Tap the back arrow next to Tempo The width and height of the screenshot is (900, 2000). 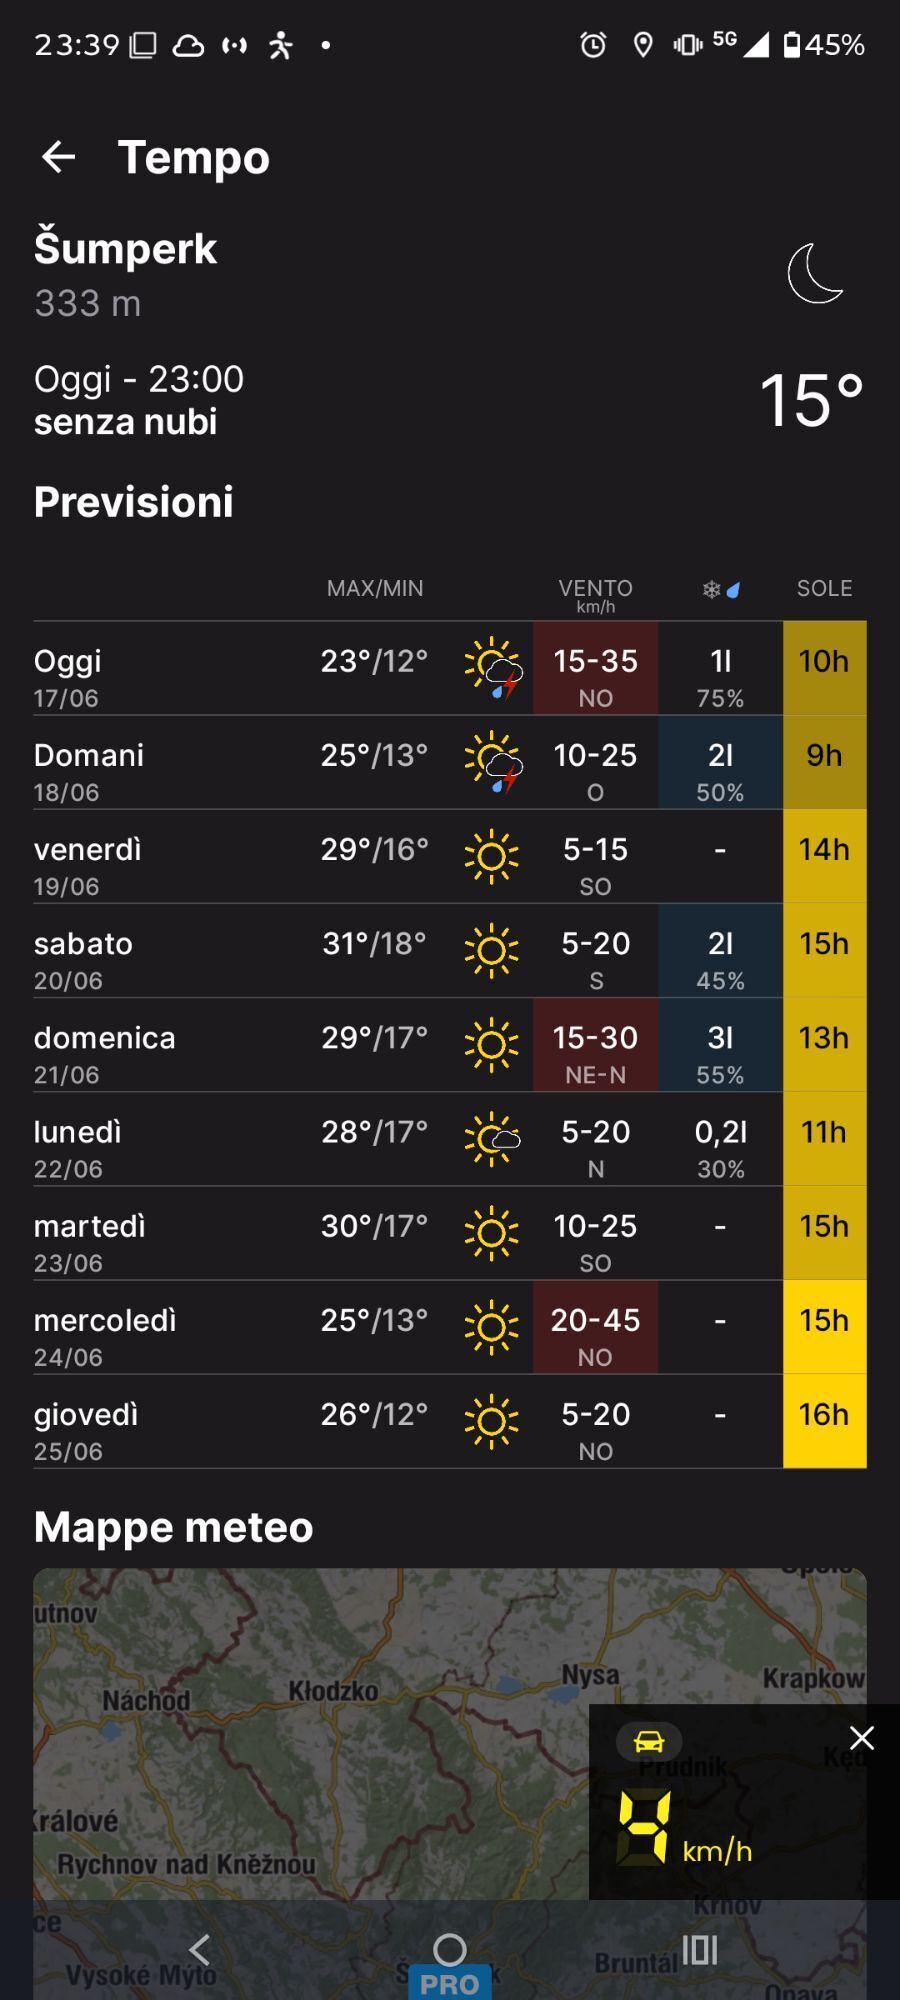pos(58,157)
